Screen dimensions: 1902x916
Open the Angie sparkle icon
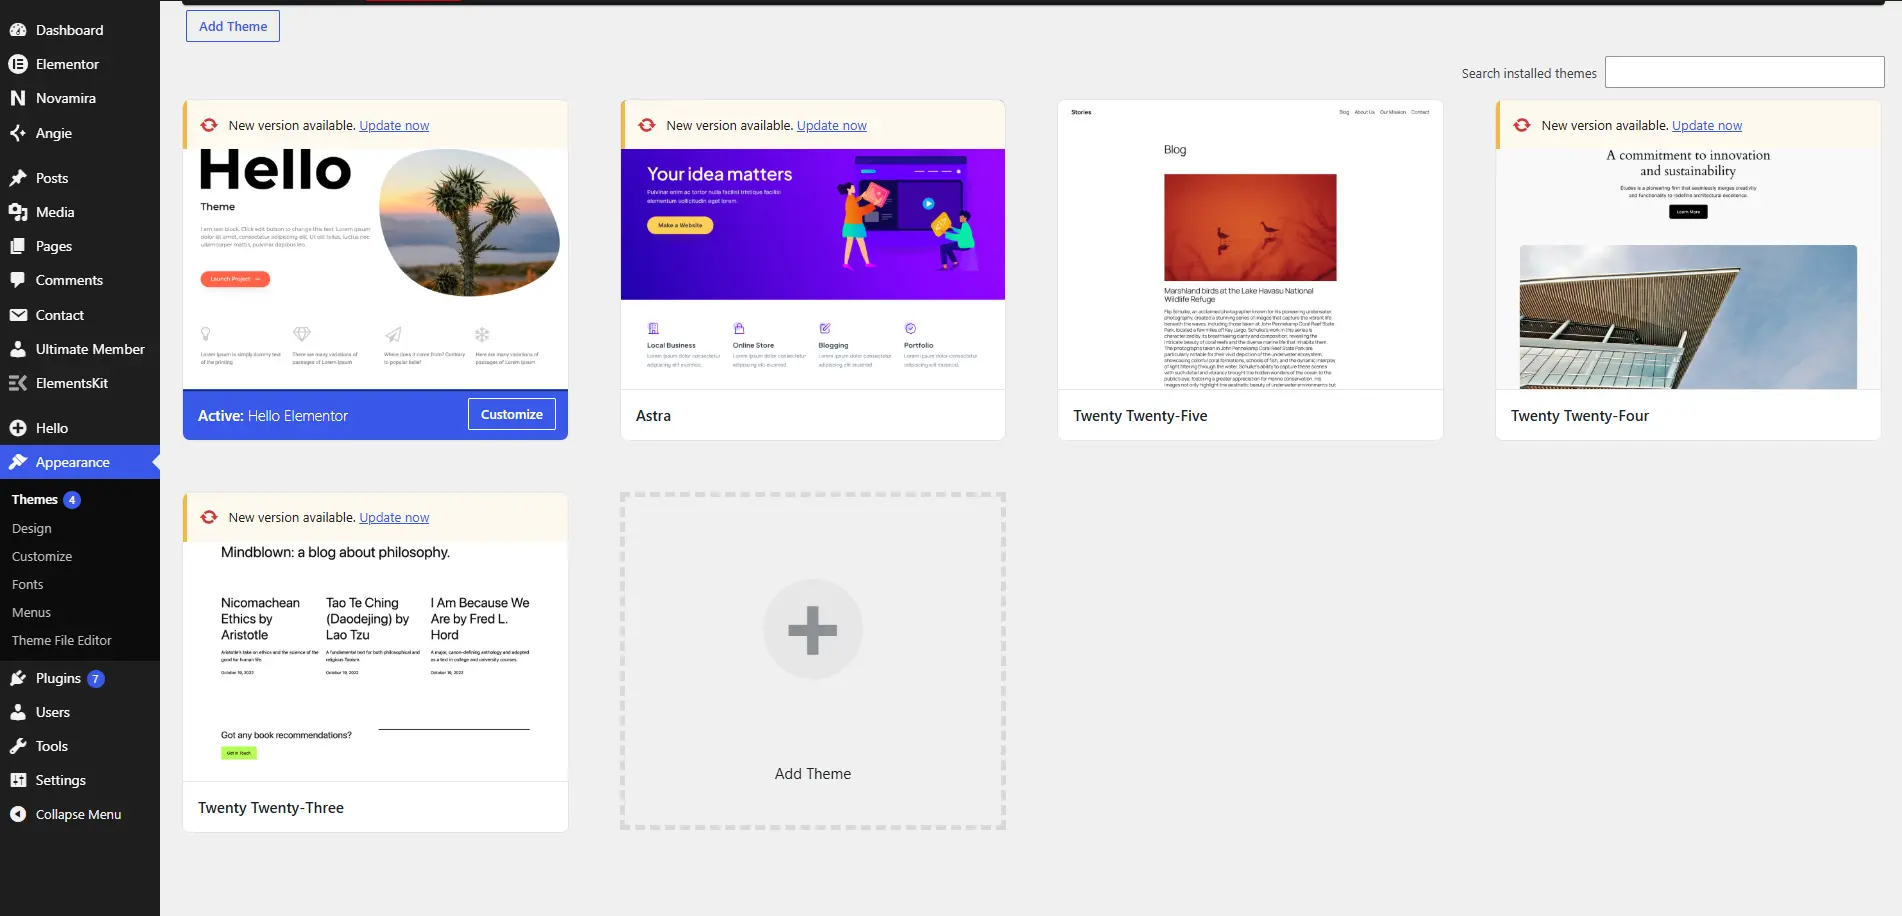(x=18, y=133)
